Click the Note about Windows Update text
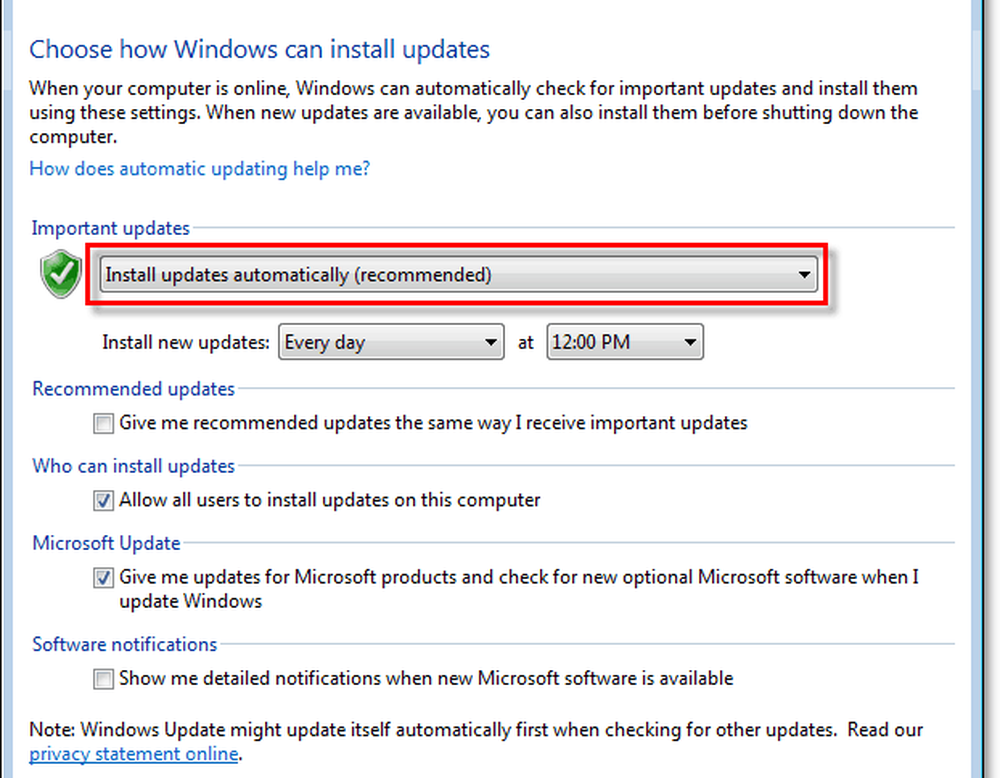 tap(476, 729)
